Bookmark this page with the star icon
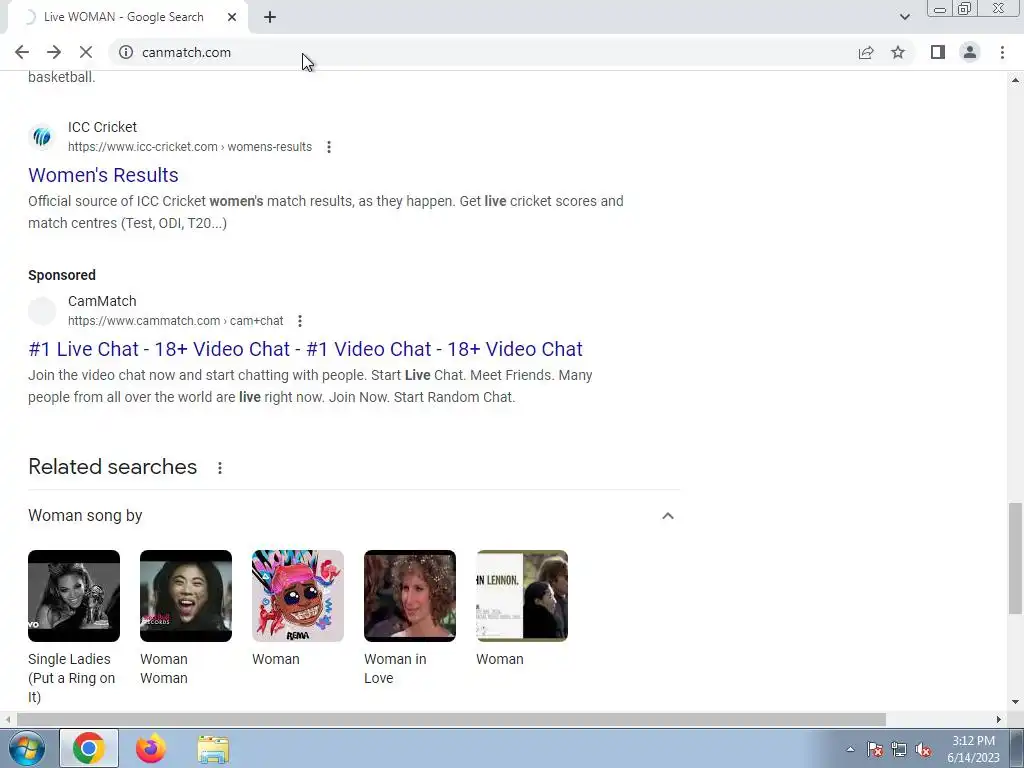1024x768 pixels. click(x=898, y=52)
